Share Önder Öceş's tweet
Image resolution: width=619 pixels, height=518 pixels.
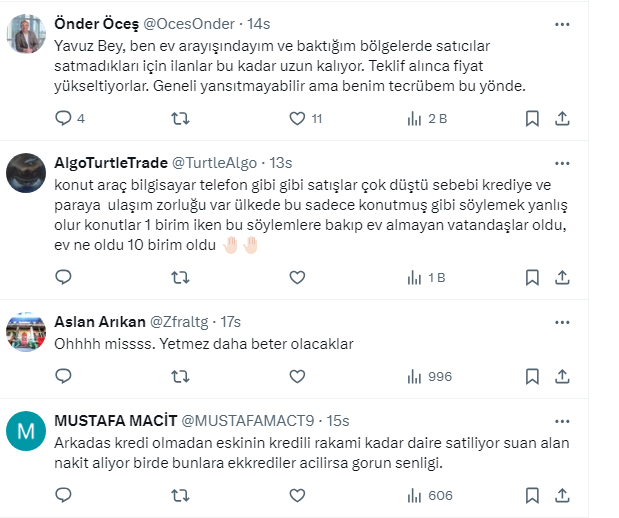[562, 119]
